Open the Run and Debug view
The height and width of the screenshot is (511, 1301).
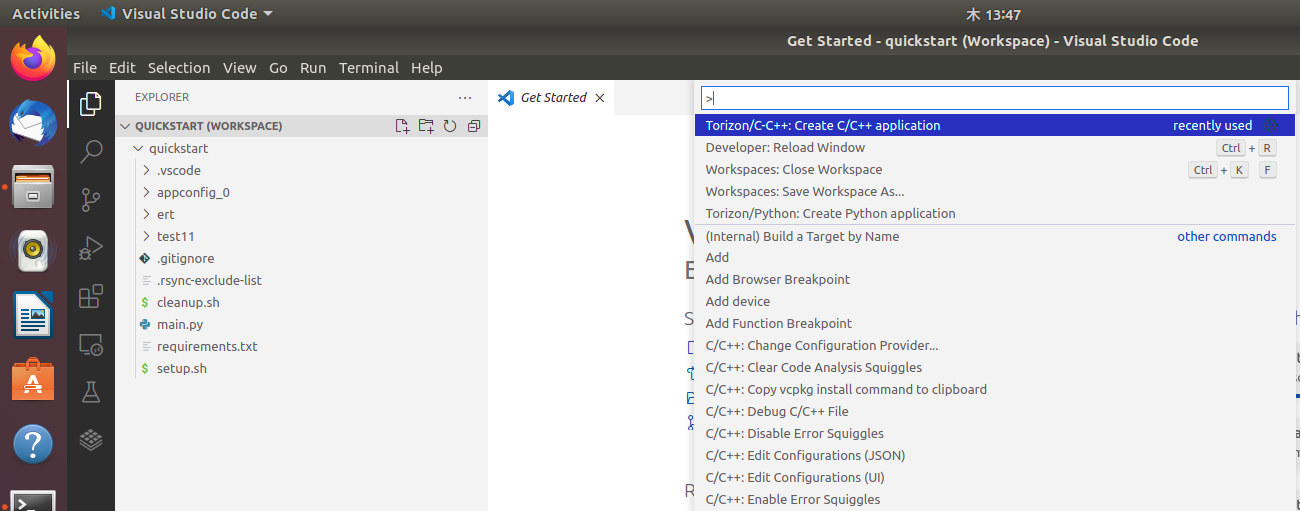coord(91,247)
